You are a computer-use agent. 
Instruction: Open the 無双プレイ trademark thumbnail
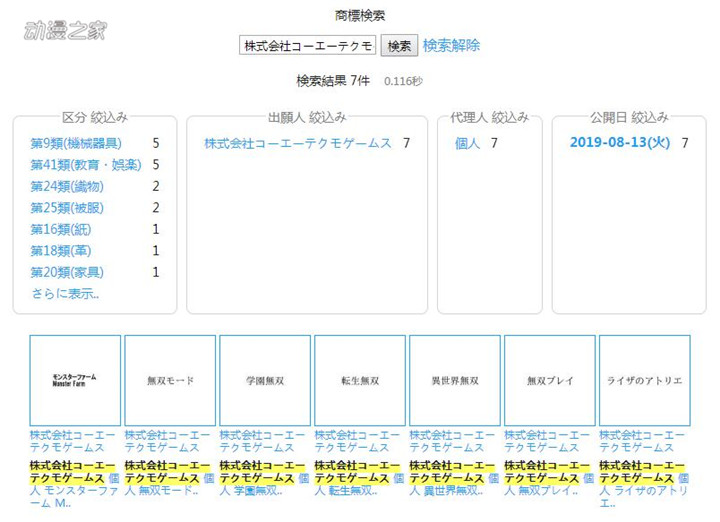[x=550, y=381]
